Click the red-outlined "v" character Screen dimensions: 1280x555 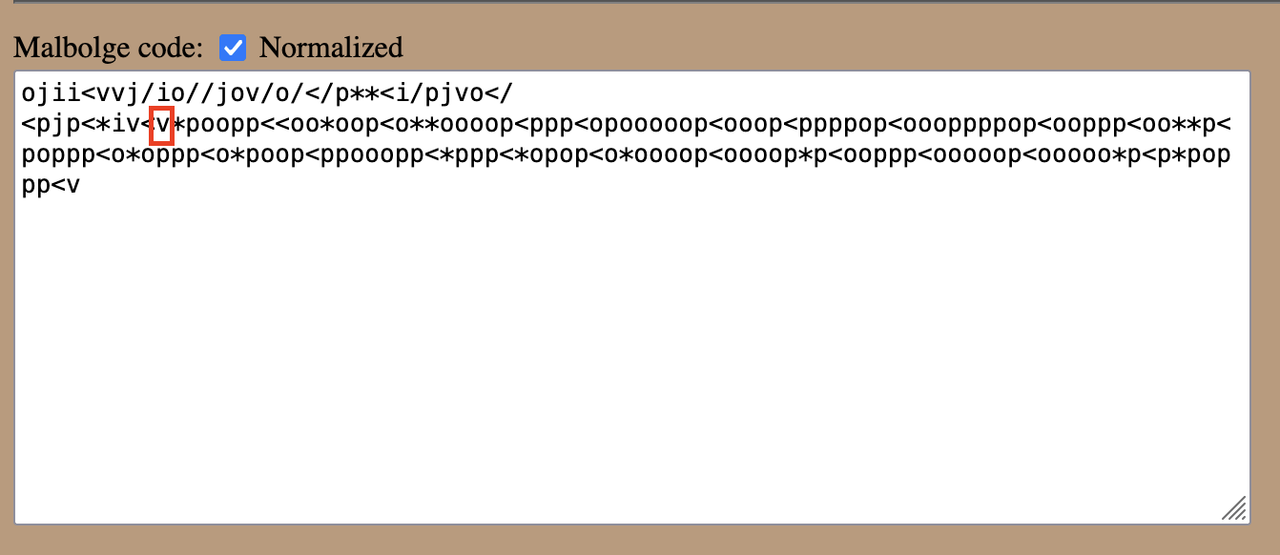pos(162,125)
